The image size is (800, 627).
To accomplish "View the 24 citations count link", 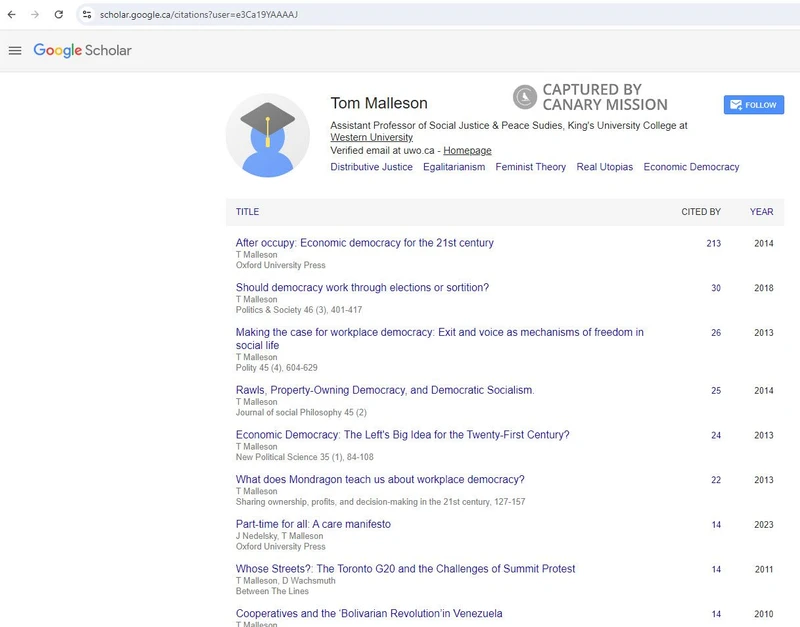I will 716,435.
